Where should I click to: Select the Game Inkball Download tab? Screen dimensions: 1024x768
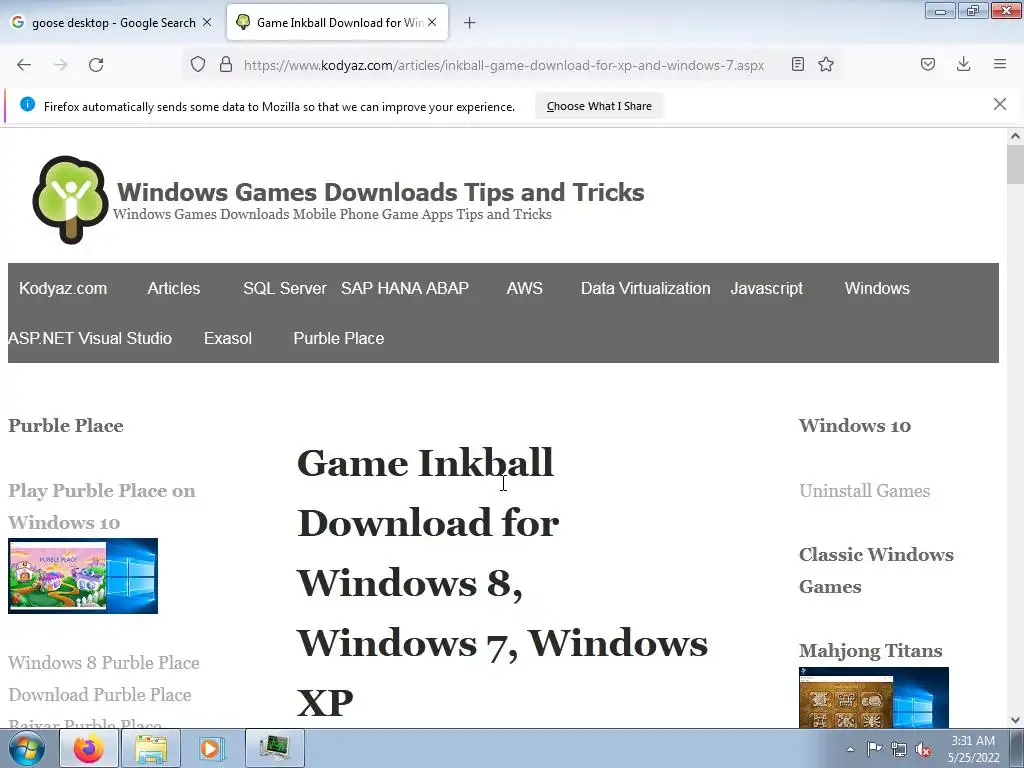pyautogui.click(x=337, y=23)
